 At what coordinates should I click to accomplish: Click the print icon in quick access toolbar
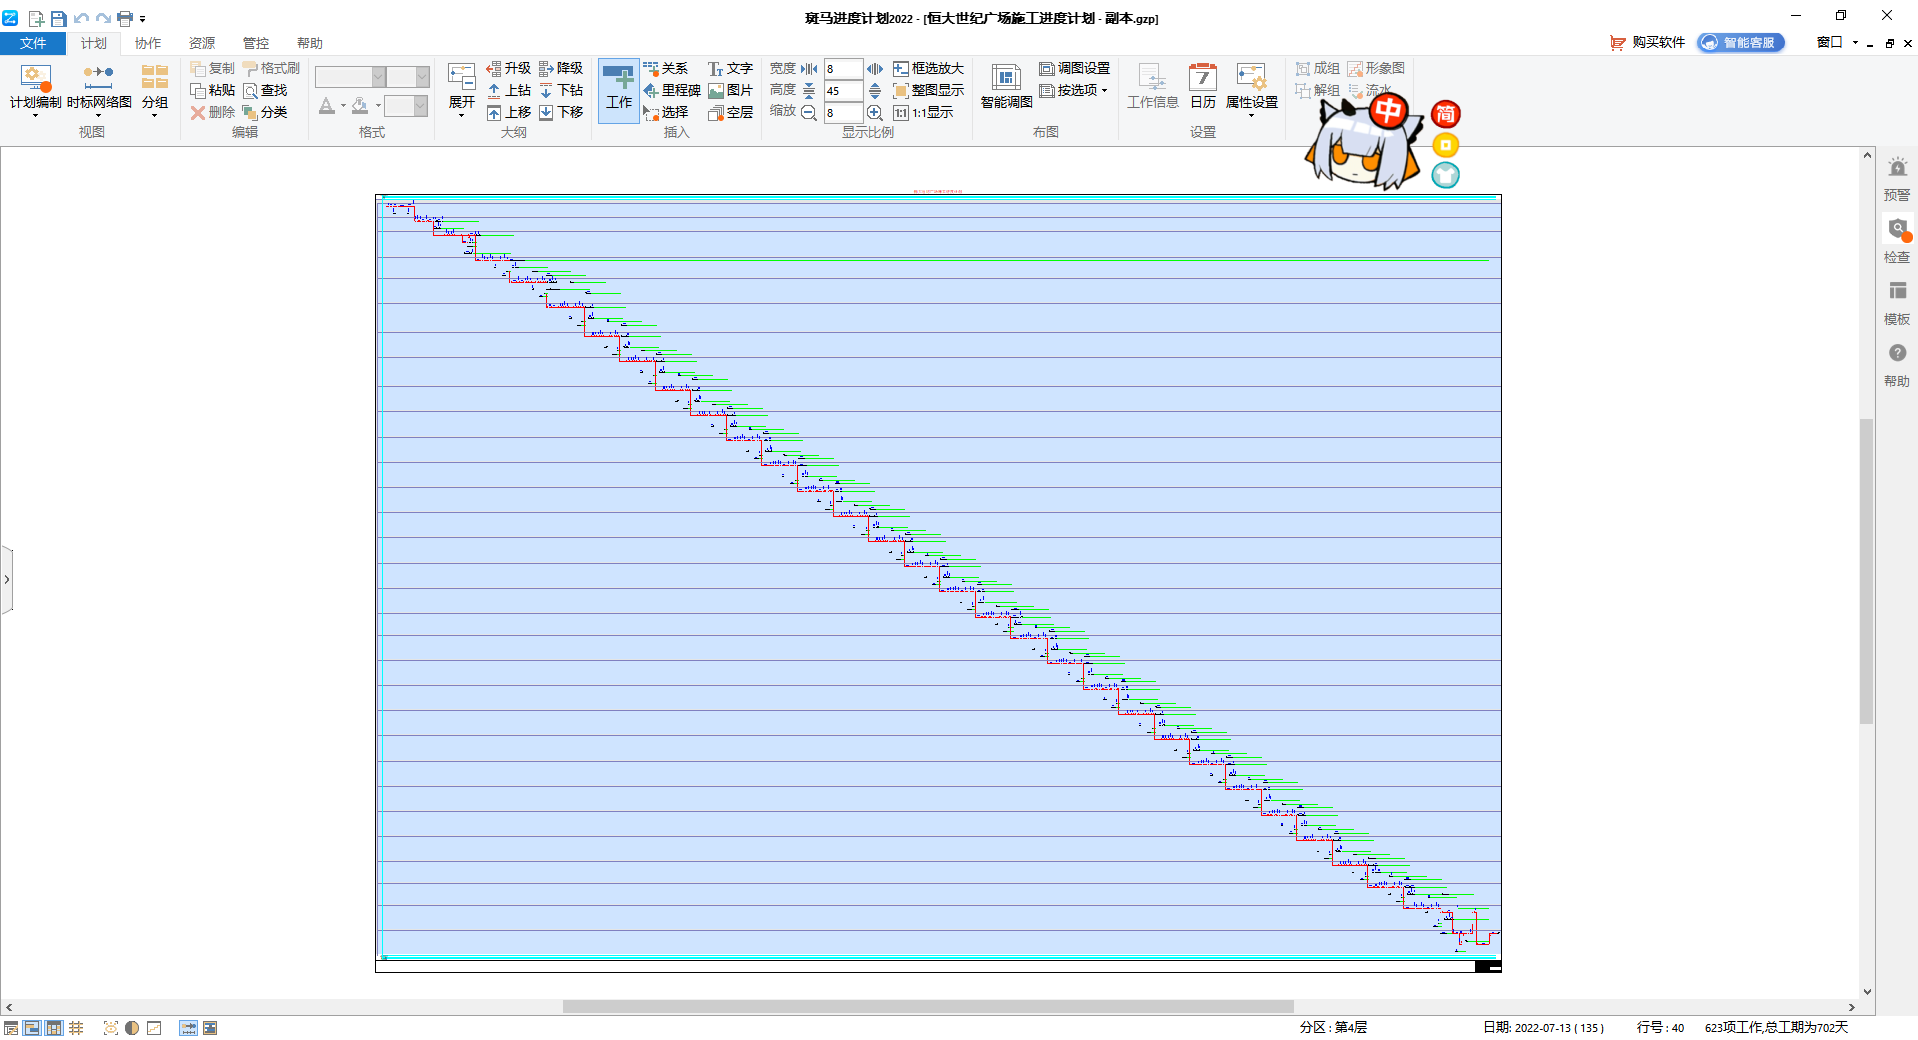125,18
